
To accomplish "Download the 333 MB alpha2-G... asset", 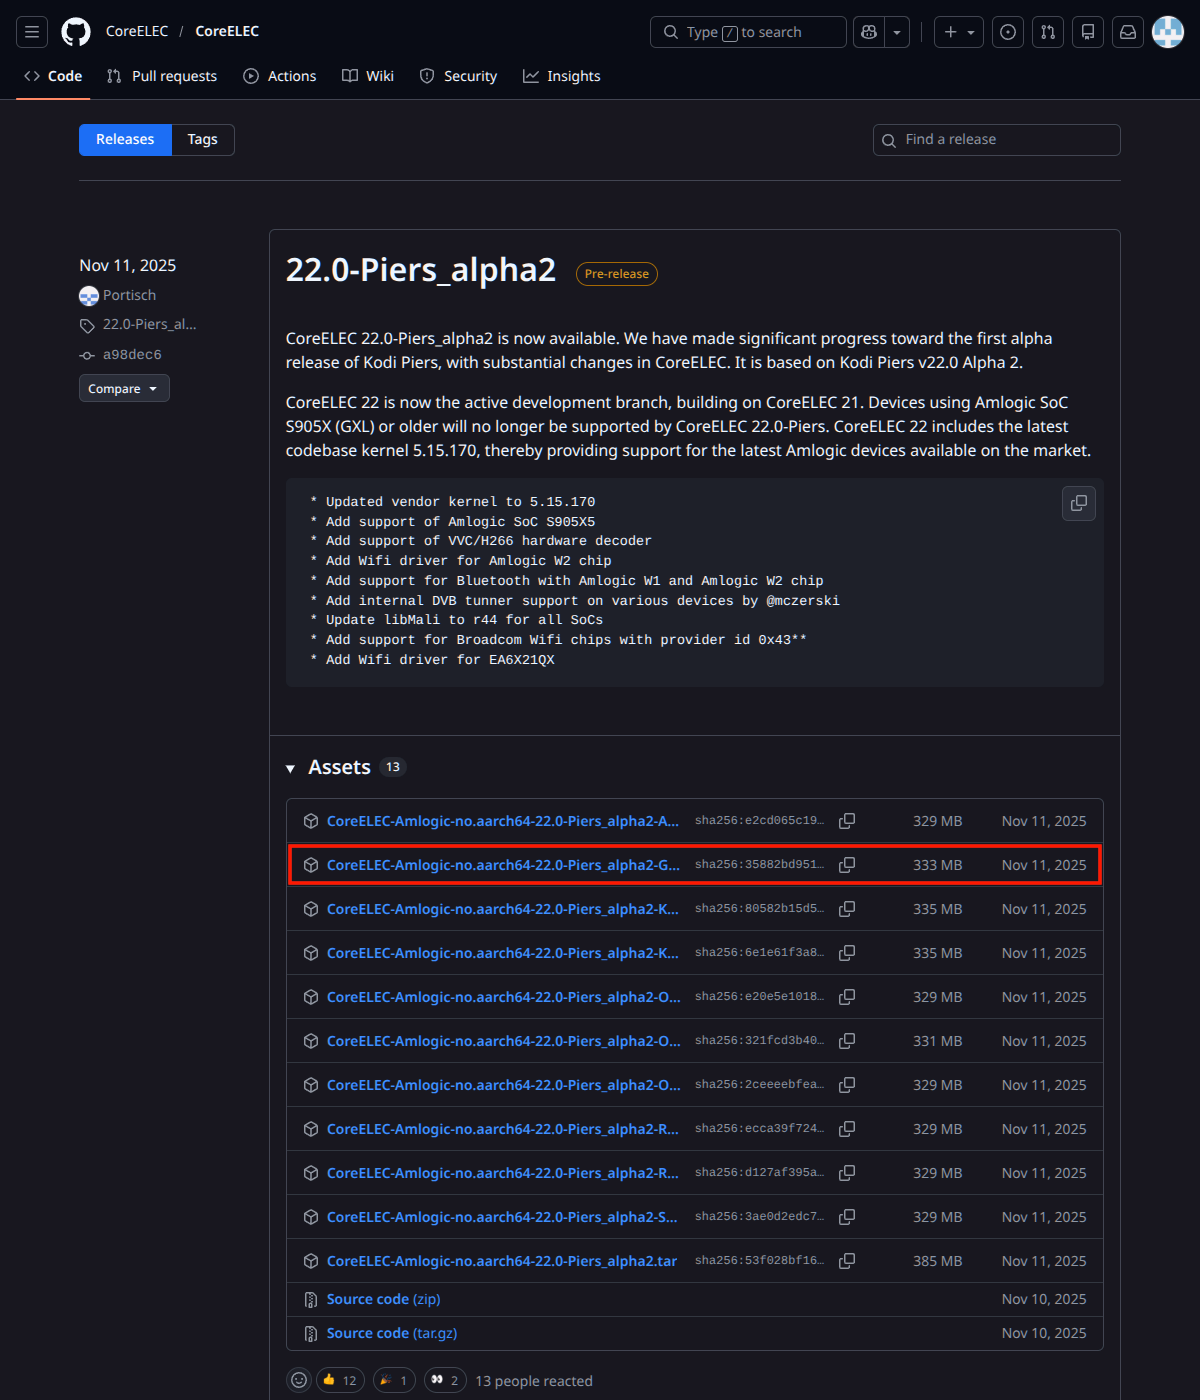I will 503,865.
